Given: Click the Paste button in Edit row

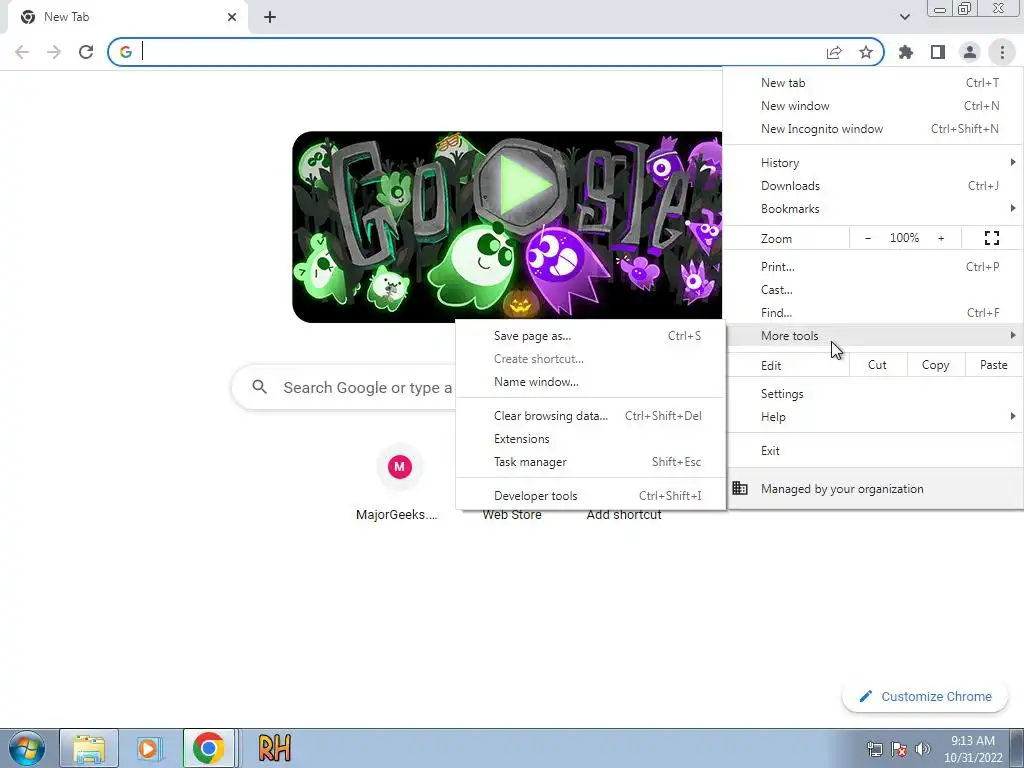Looking at the screenshot, I should click(x=993, y=365).
